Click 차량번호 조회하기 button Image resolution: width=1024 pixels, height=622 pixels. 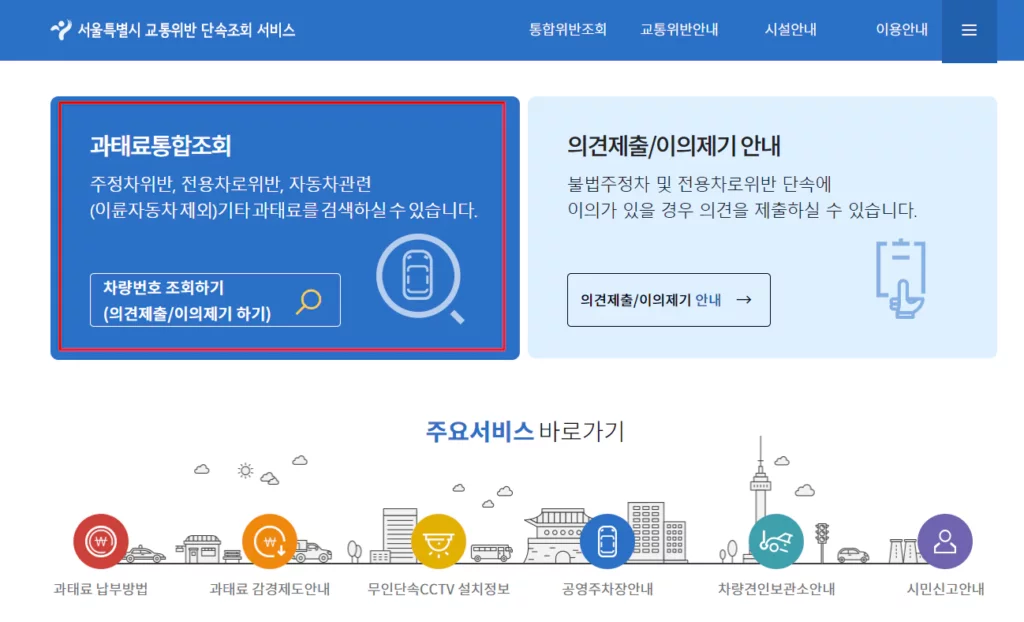pos(215,300)
